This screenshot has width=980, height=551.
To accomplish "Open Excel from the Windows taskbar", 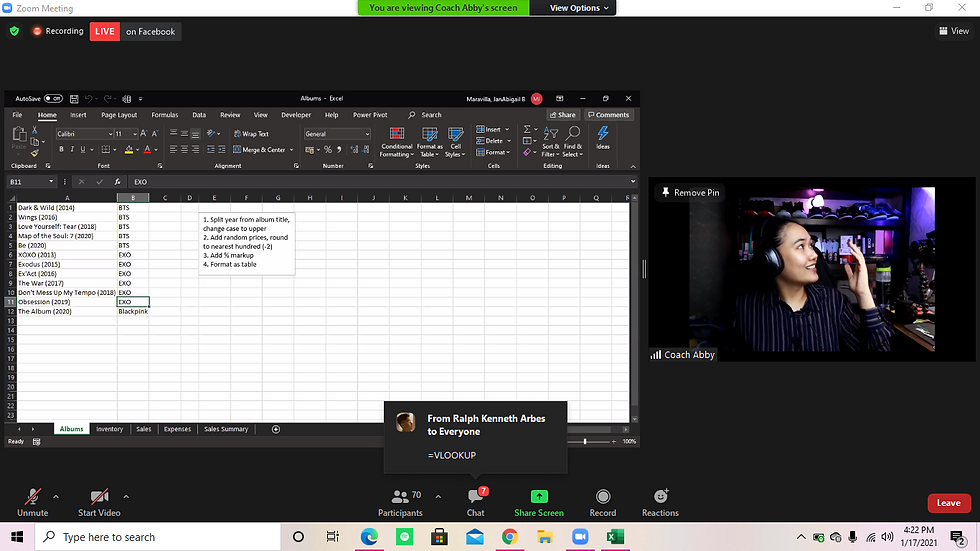I will (x=615, y=537).
